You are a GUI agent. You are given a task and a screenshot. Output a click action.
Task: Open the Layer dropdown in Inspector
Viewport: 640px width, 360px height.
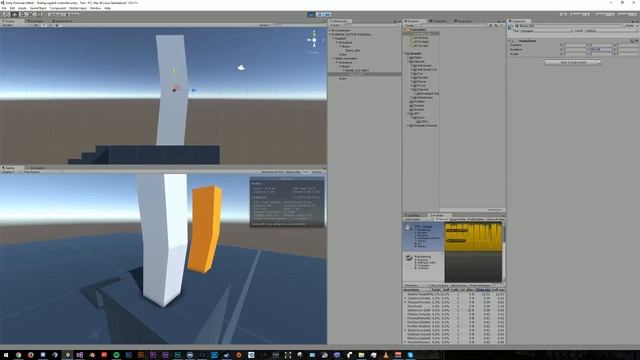[611, 31]
